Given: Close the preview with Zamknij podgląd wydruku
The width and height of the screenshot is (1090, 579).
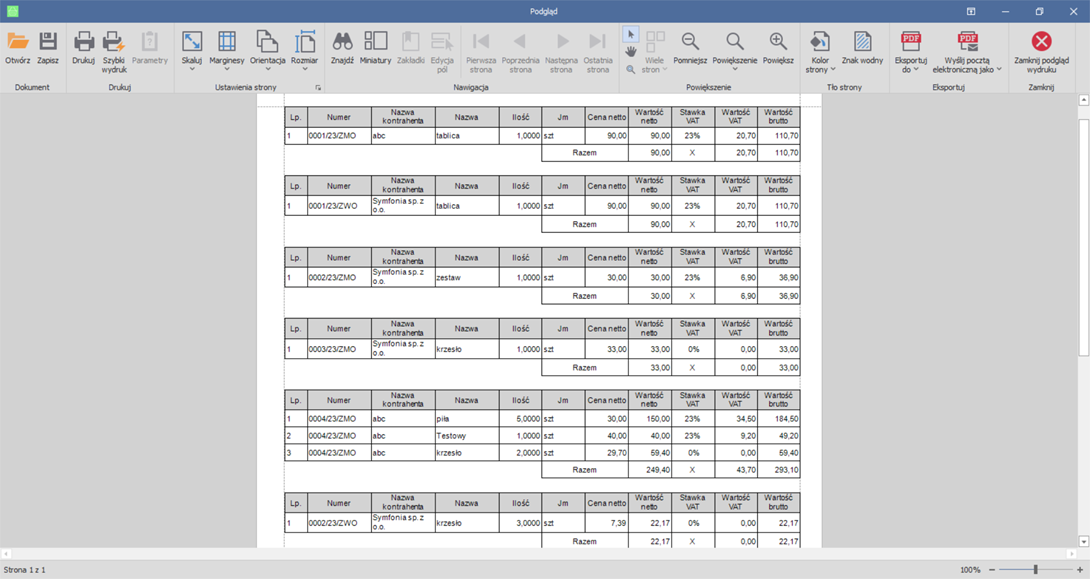Looking at the screenshot, I should pos(1041,48).
